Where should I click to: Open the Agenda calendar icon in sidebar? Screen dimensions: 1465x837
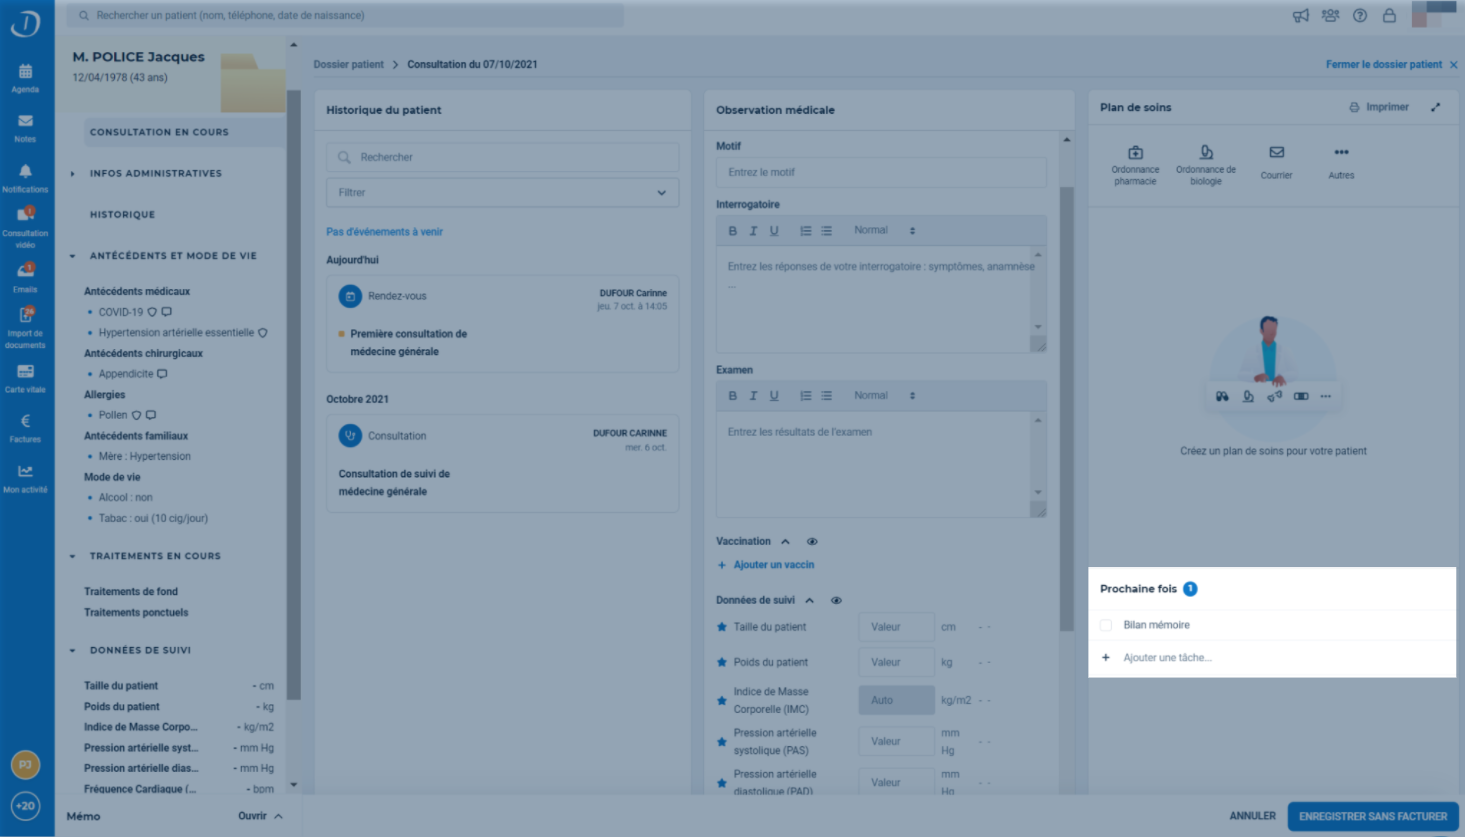click(25, 71)
